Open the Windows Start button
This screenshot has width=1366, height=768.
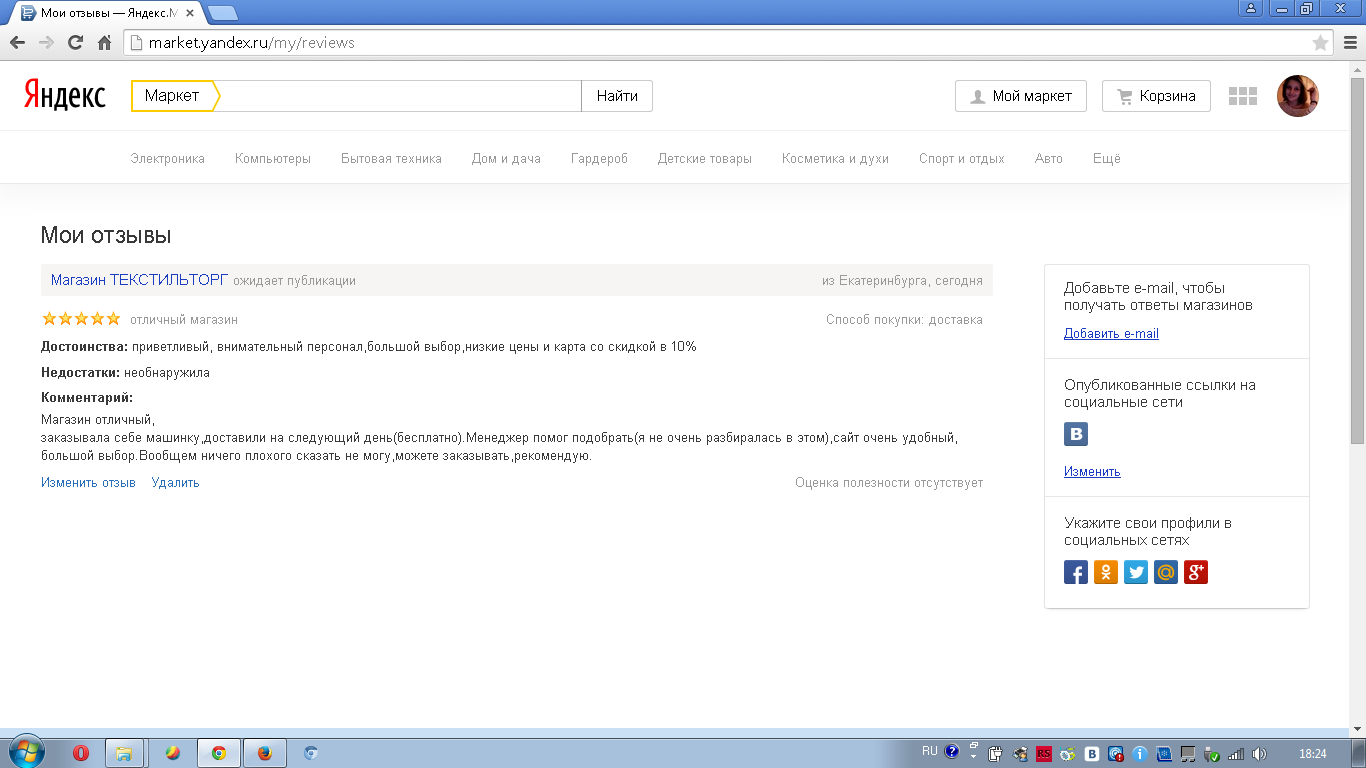click(x=25, y=752)
